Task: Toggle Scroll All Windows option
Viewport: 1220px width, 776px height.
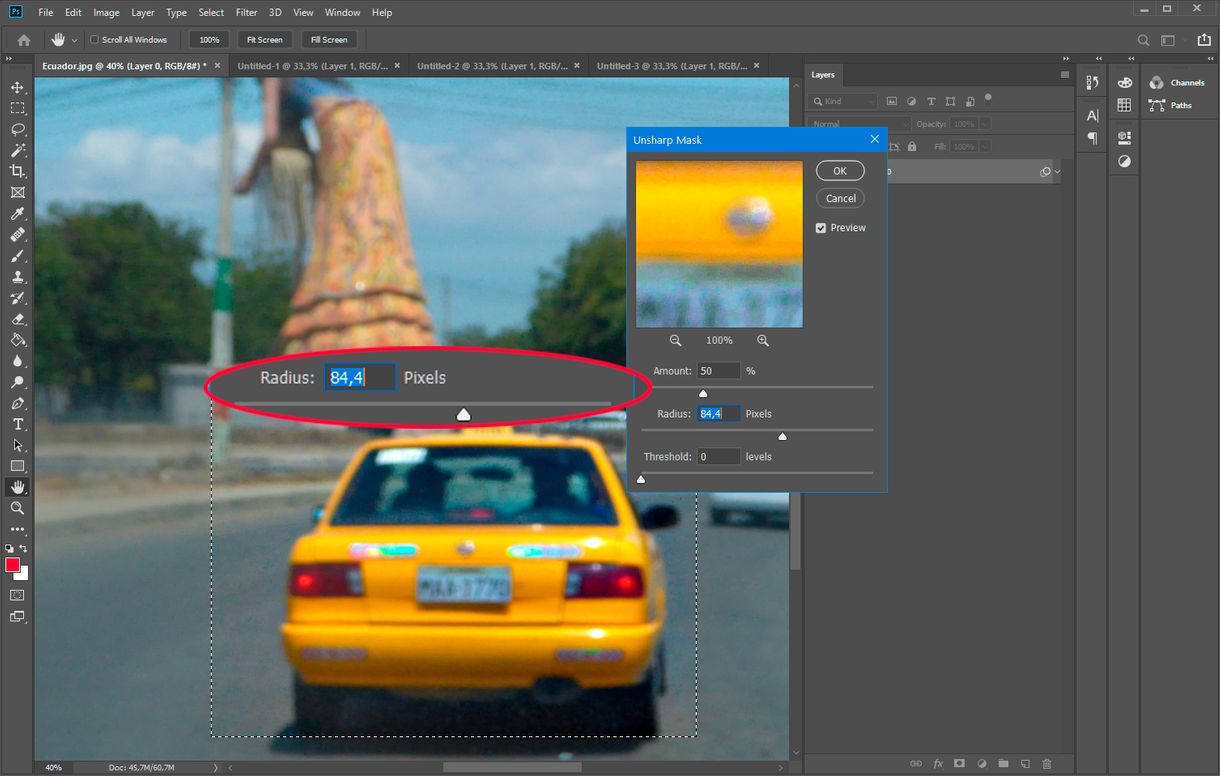Action: (93, 39)
